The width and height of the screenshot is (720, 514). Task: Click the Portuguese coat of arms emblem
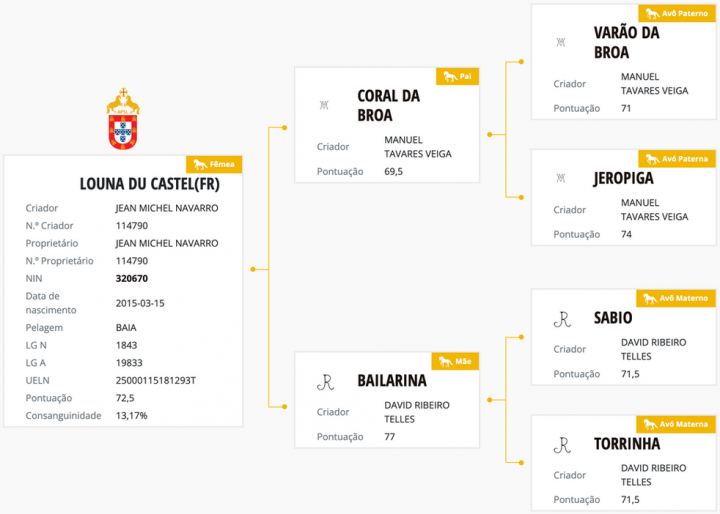pyautogui.click(x=123, y=120)
